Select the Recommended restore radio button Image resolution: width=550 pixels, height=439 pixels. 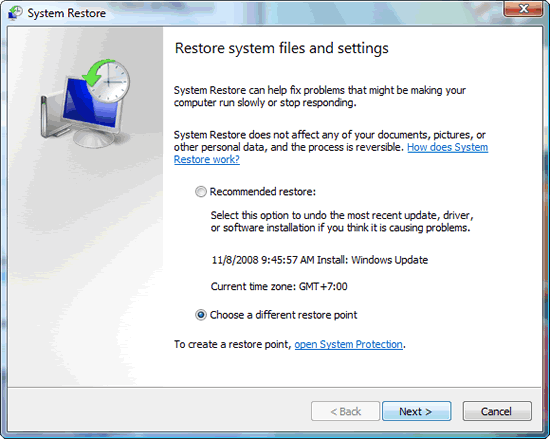coord(201,192)
